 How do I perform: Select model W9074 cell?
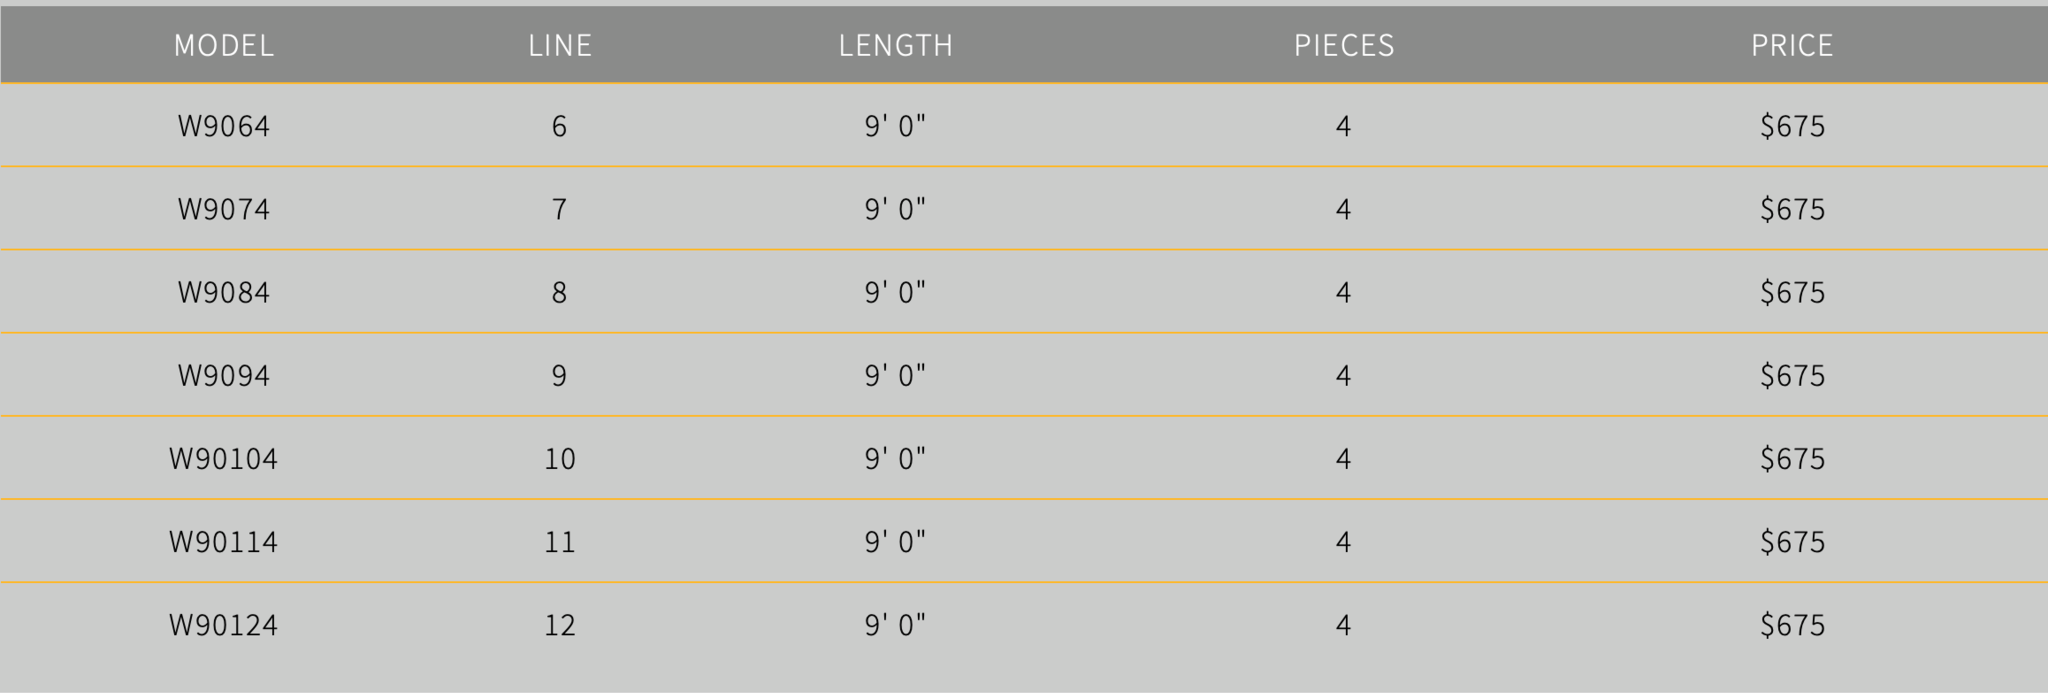coord(224,209)
